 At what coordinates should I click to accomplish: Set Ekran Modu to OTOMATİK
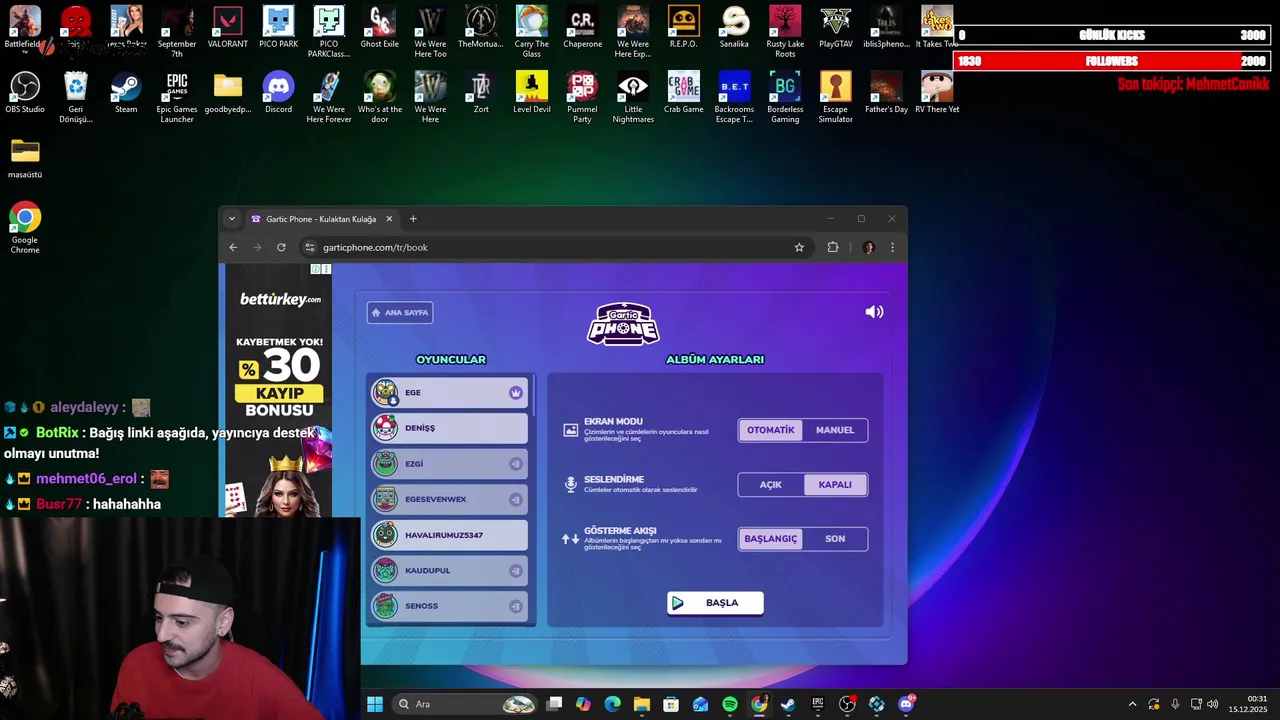[771, 430]
